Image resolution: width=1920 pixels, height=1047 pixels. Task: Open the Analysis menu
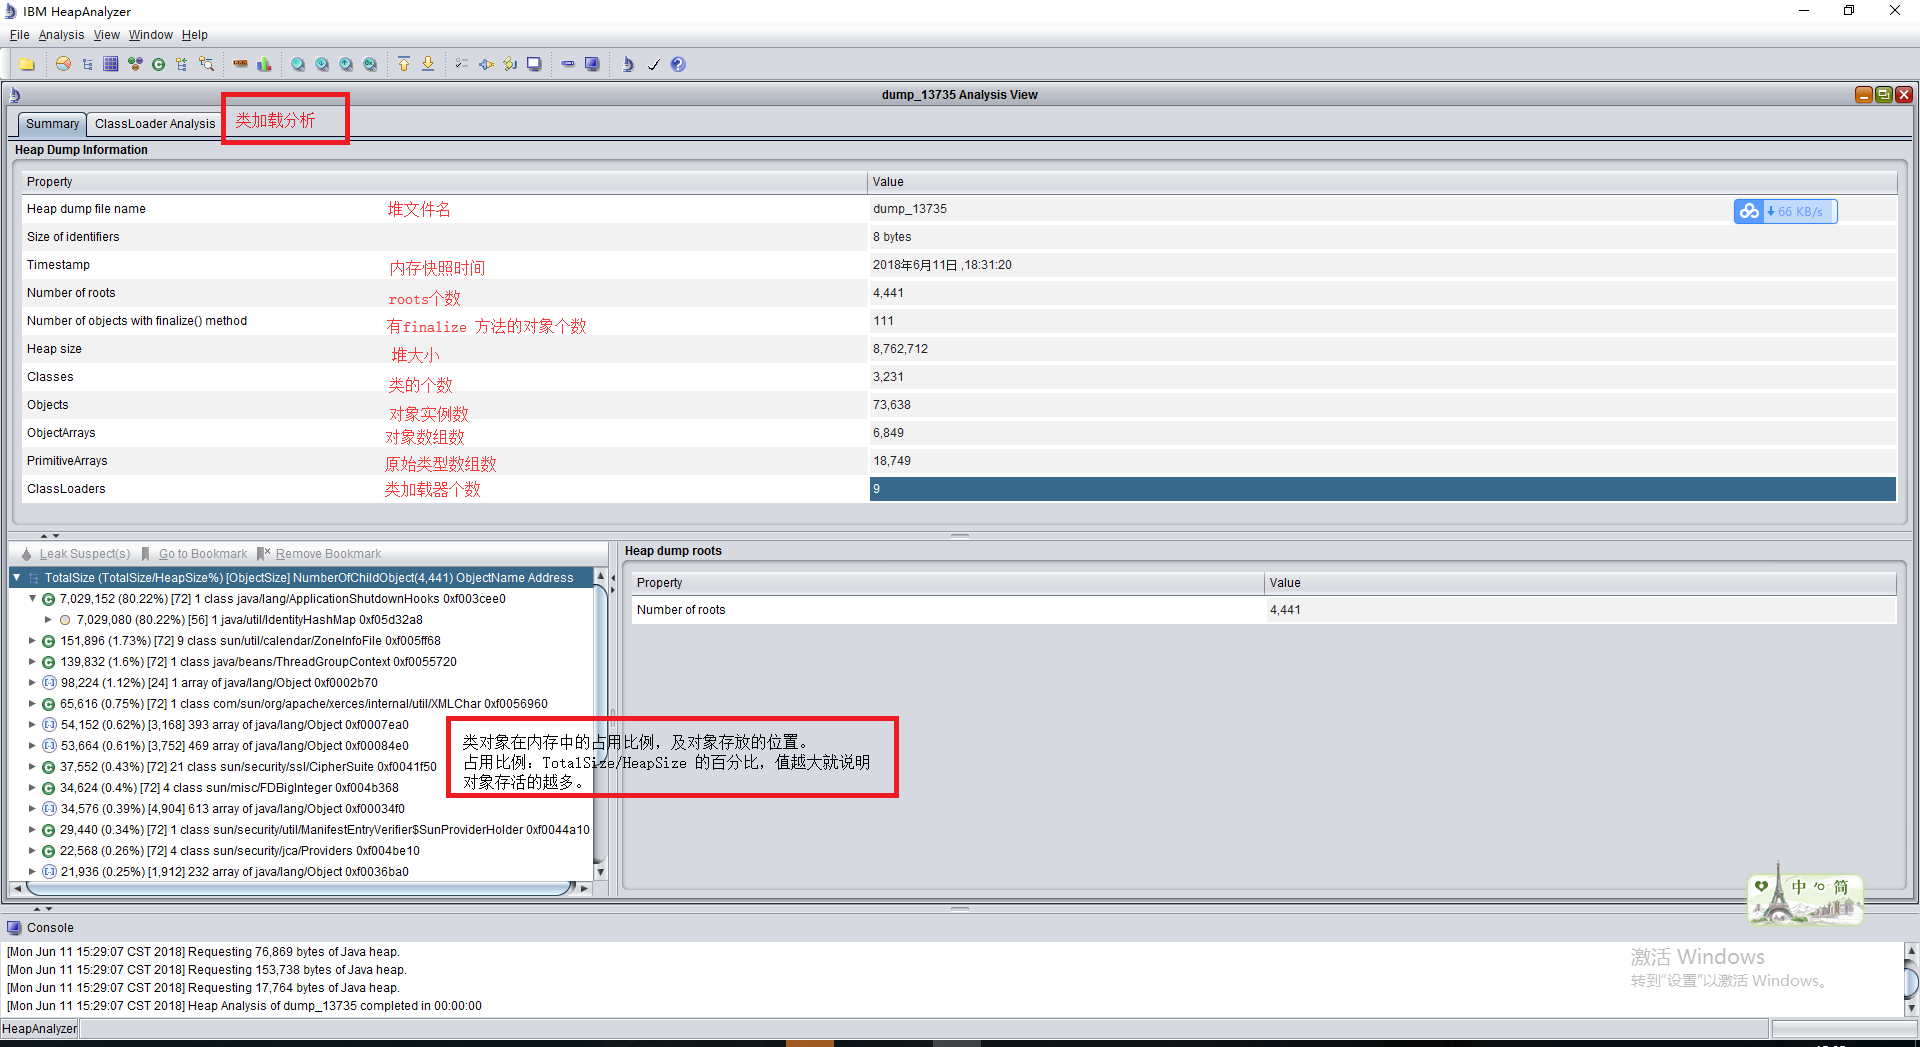62,35
